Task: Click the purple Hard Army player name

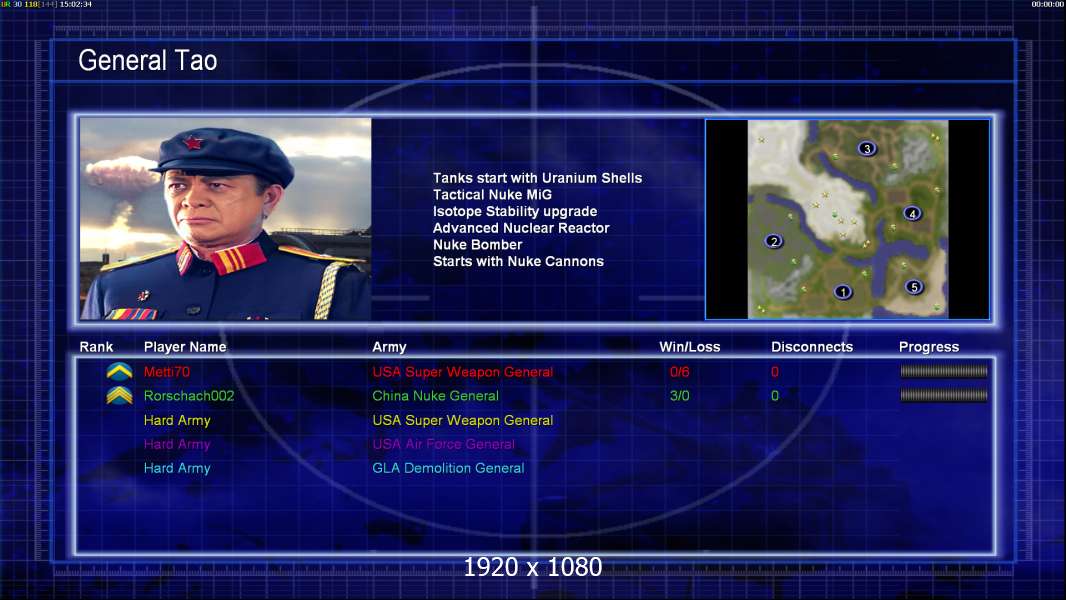Action: point(177,444)
